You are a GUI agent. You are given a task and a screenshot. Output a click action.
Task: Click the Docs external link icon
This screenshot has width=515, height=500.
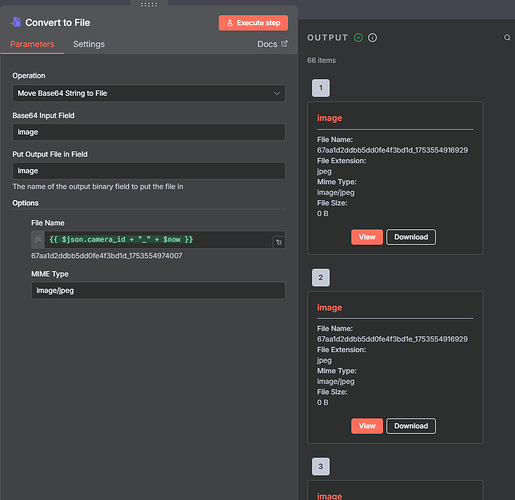284,44
